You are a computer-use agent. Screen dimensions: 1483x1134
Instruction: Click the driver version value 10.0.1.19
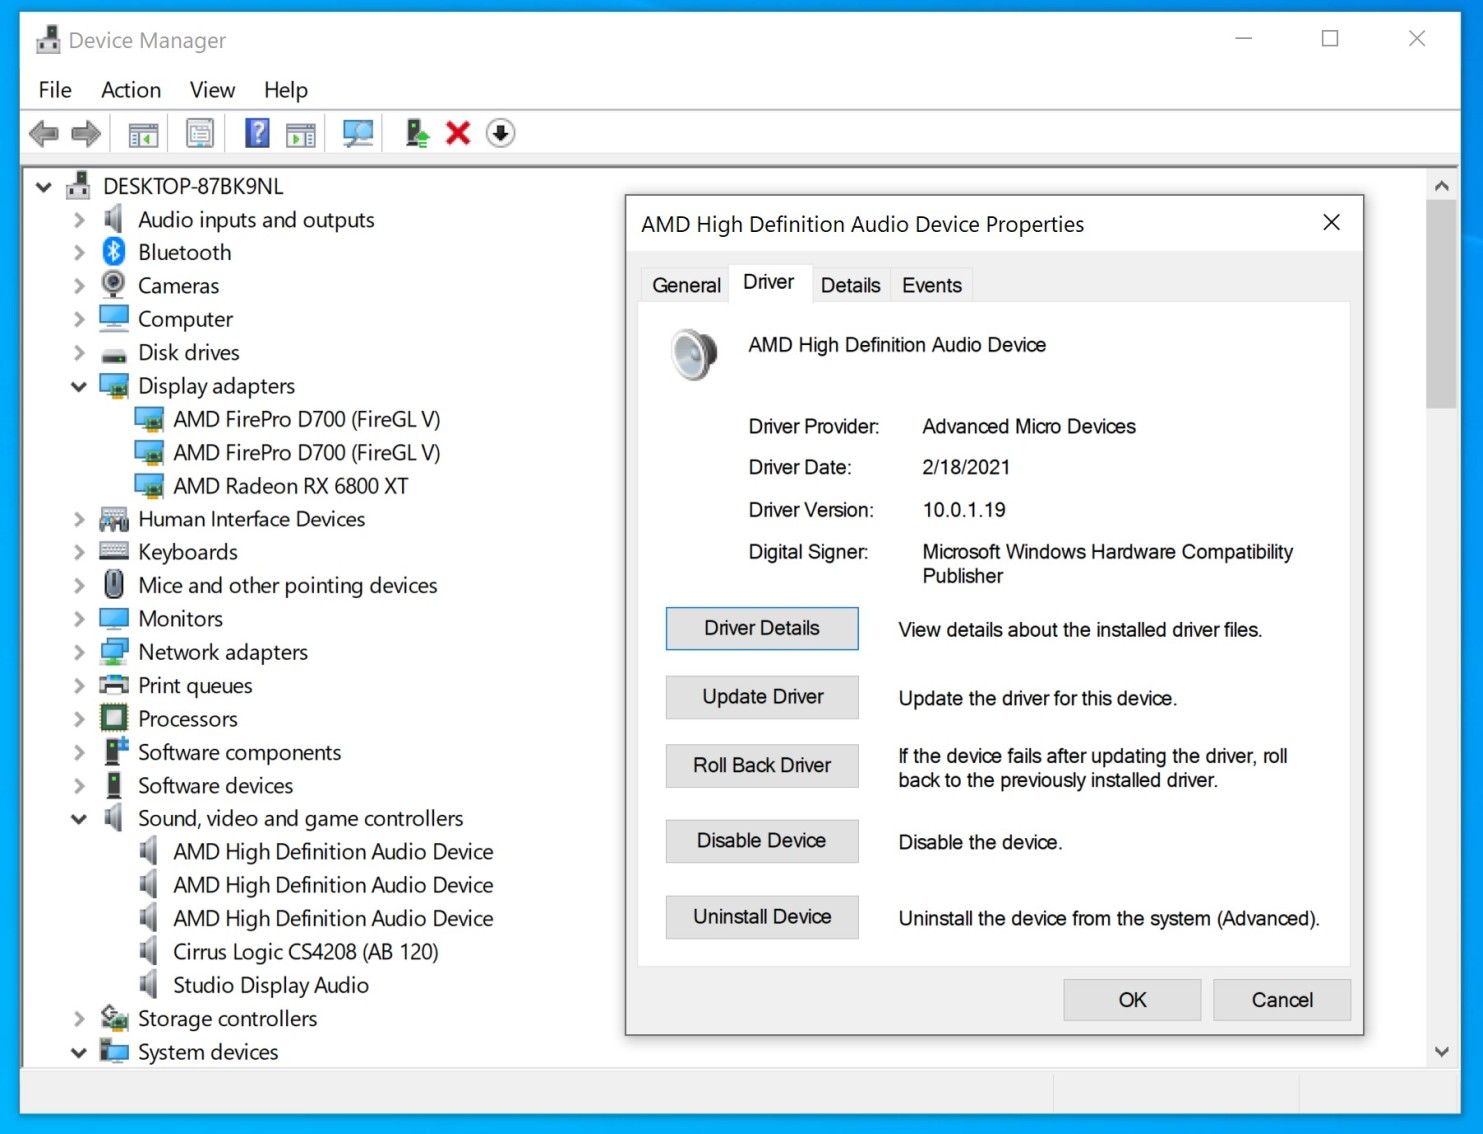[x=964, y=510]
